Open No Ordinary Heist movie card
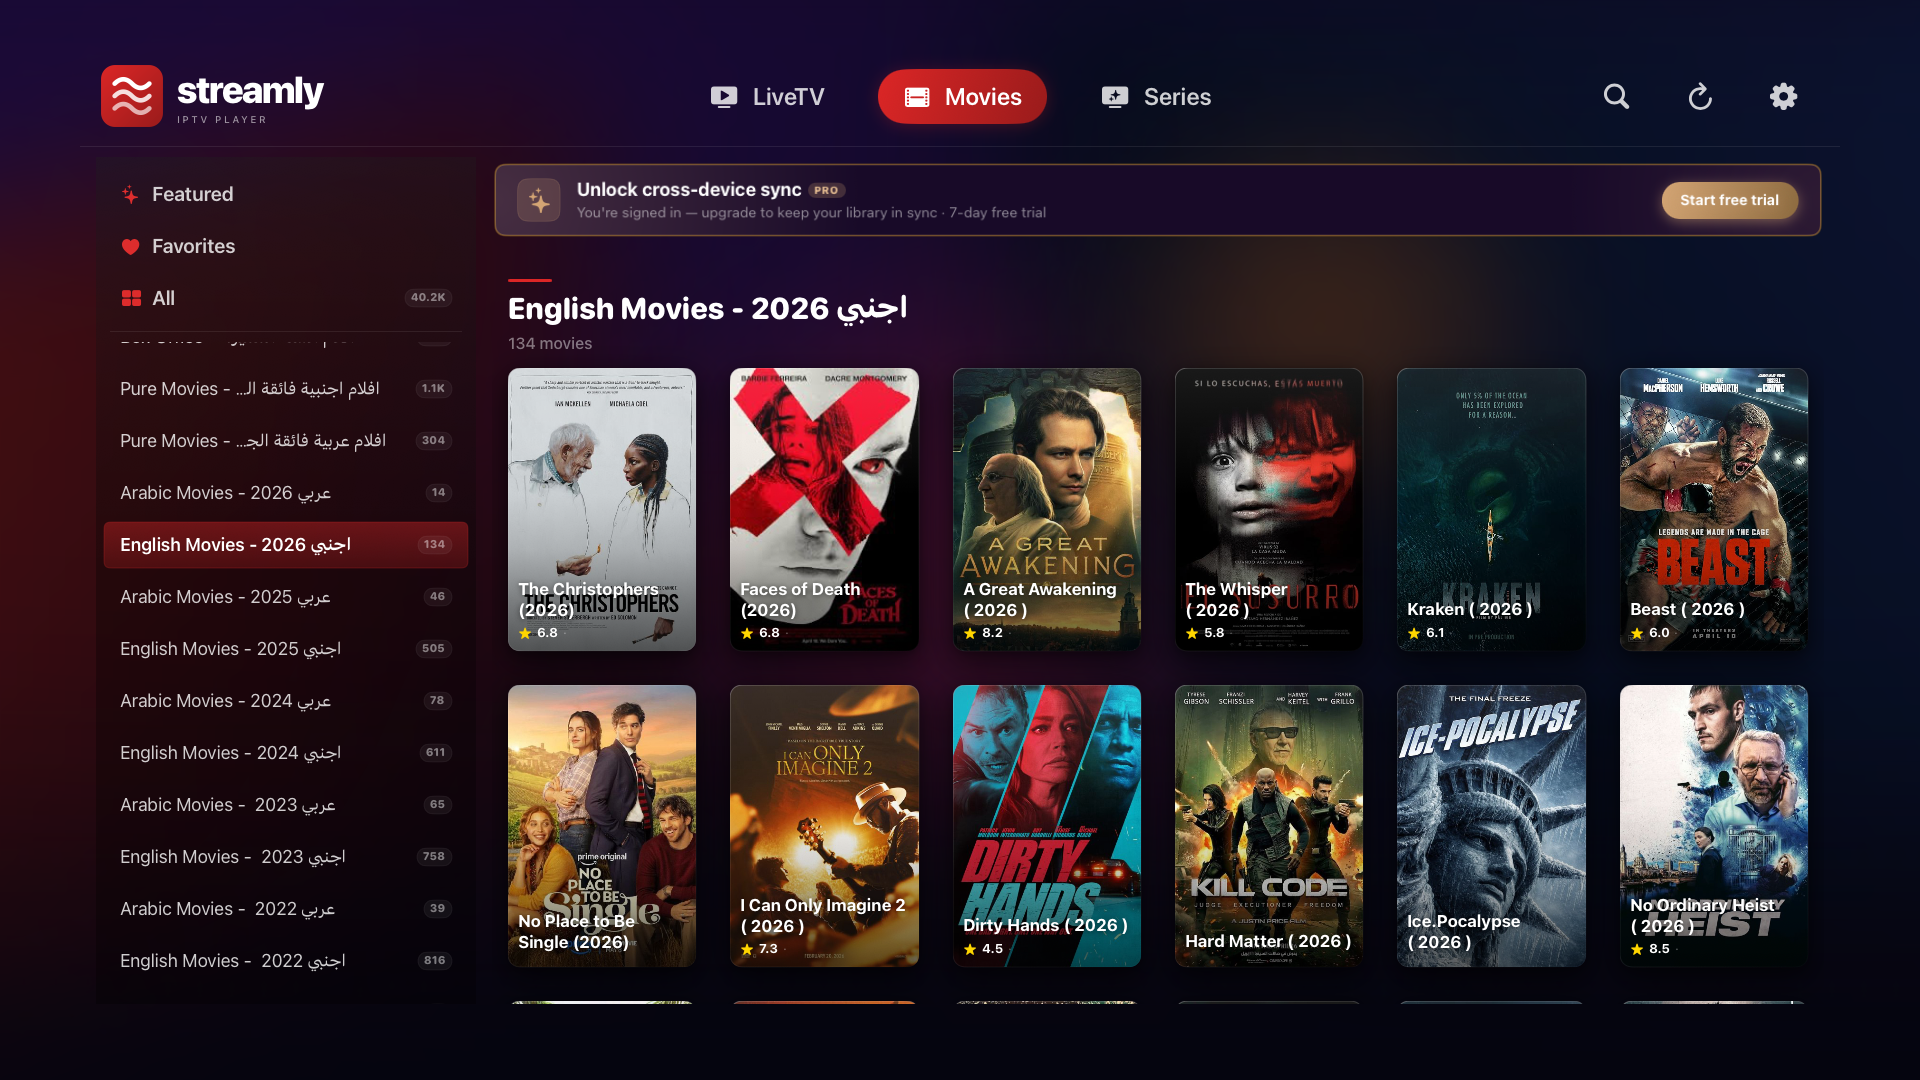The image size is (1920, 1080). 1714,826
